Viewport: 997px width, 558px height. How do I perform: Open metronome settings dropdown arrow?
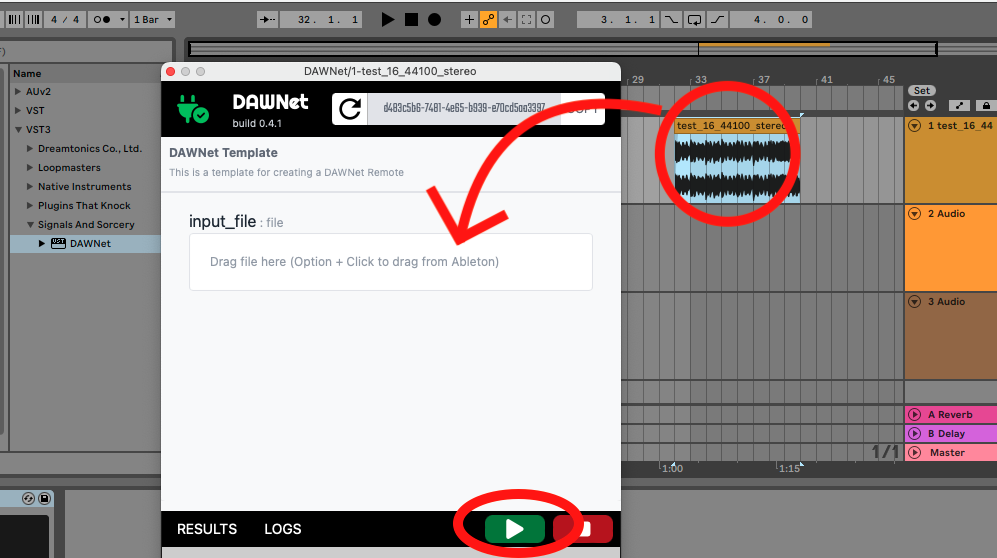tap(122, 20)
